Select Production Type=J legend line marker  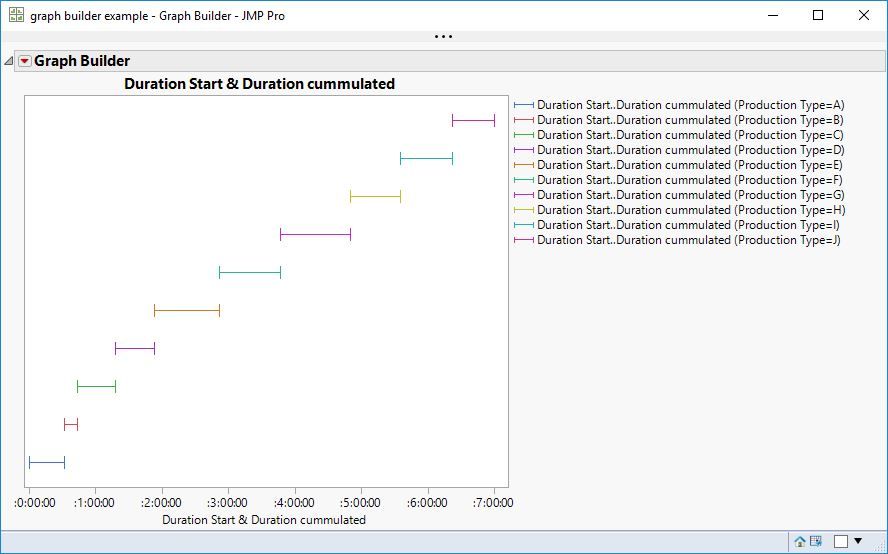click(x=524, y=240)
